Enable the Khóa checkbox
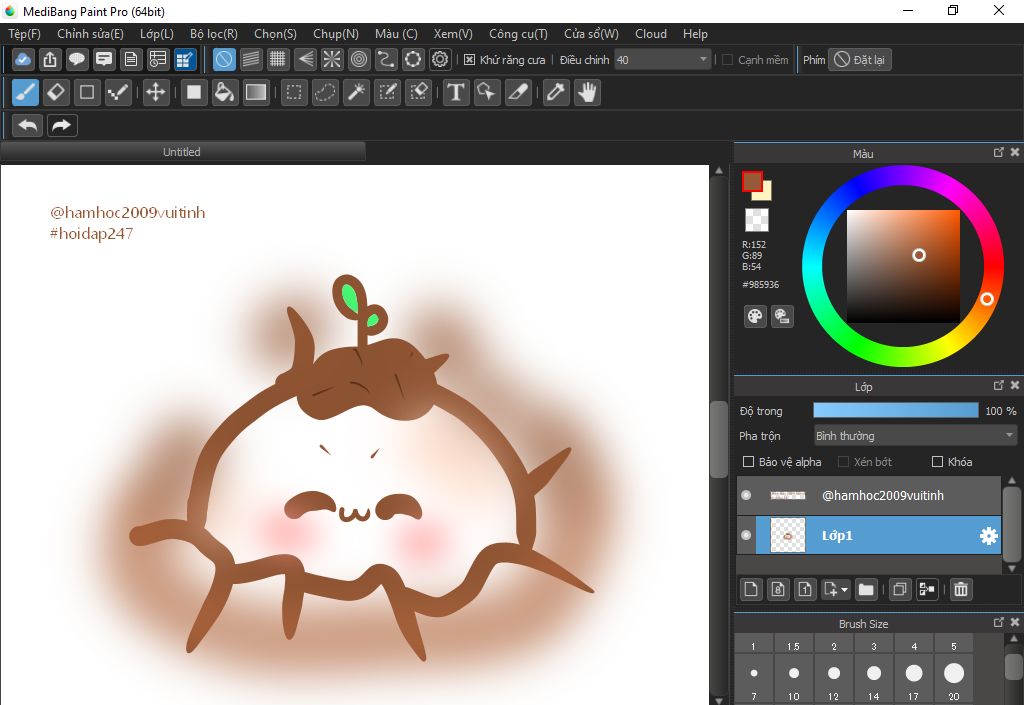This screenshot has height=705, width=1024. click(937, 462)
